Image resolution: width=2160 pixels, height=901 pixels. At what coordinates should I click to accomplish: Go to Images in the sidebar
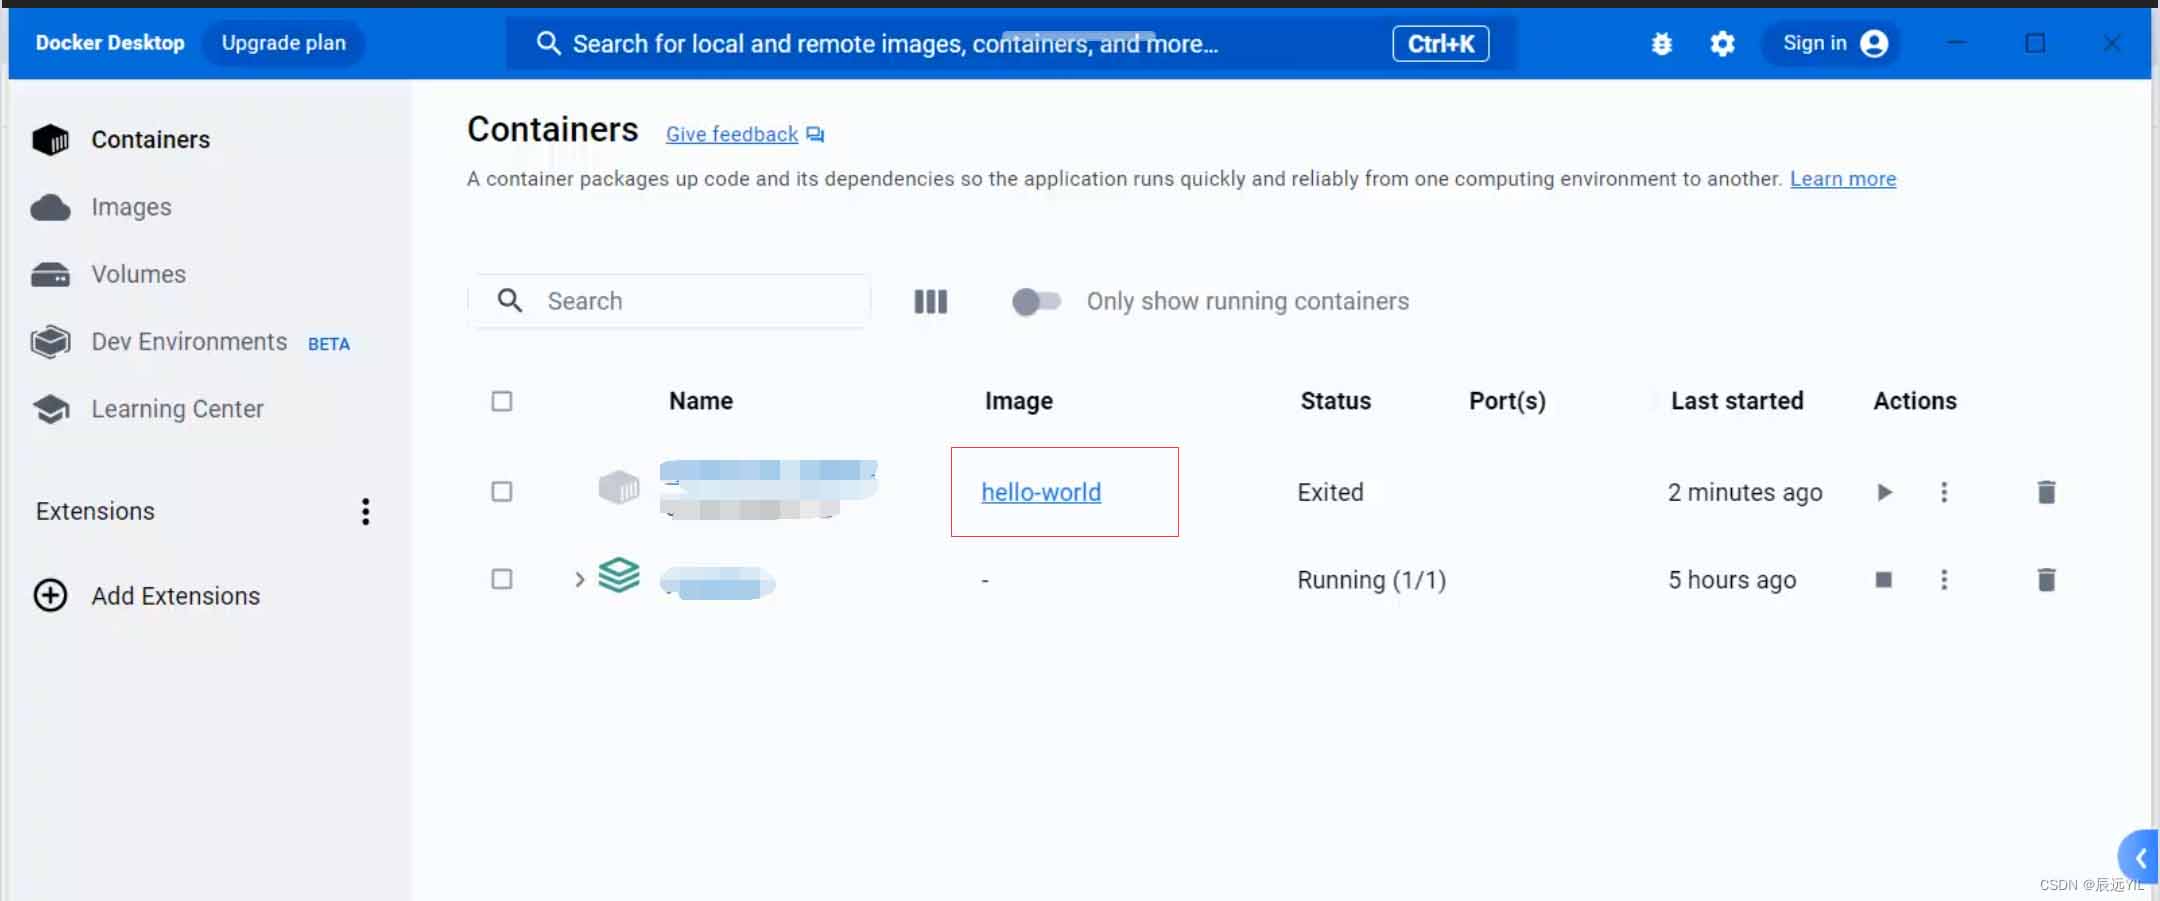pyautogui.click(x=131, y=207)
